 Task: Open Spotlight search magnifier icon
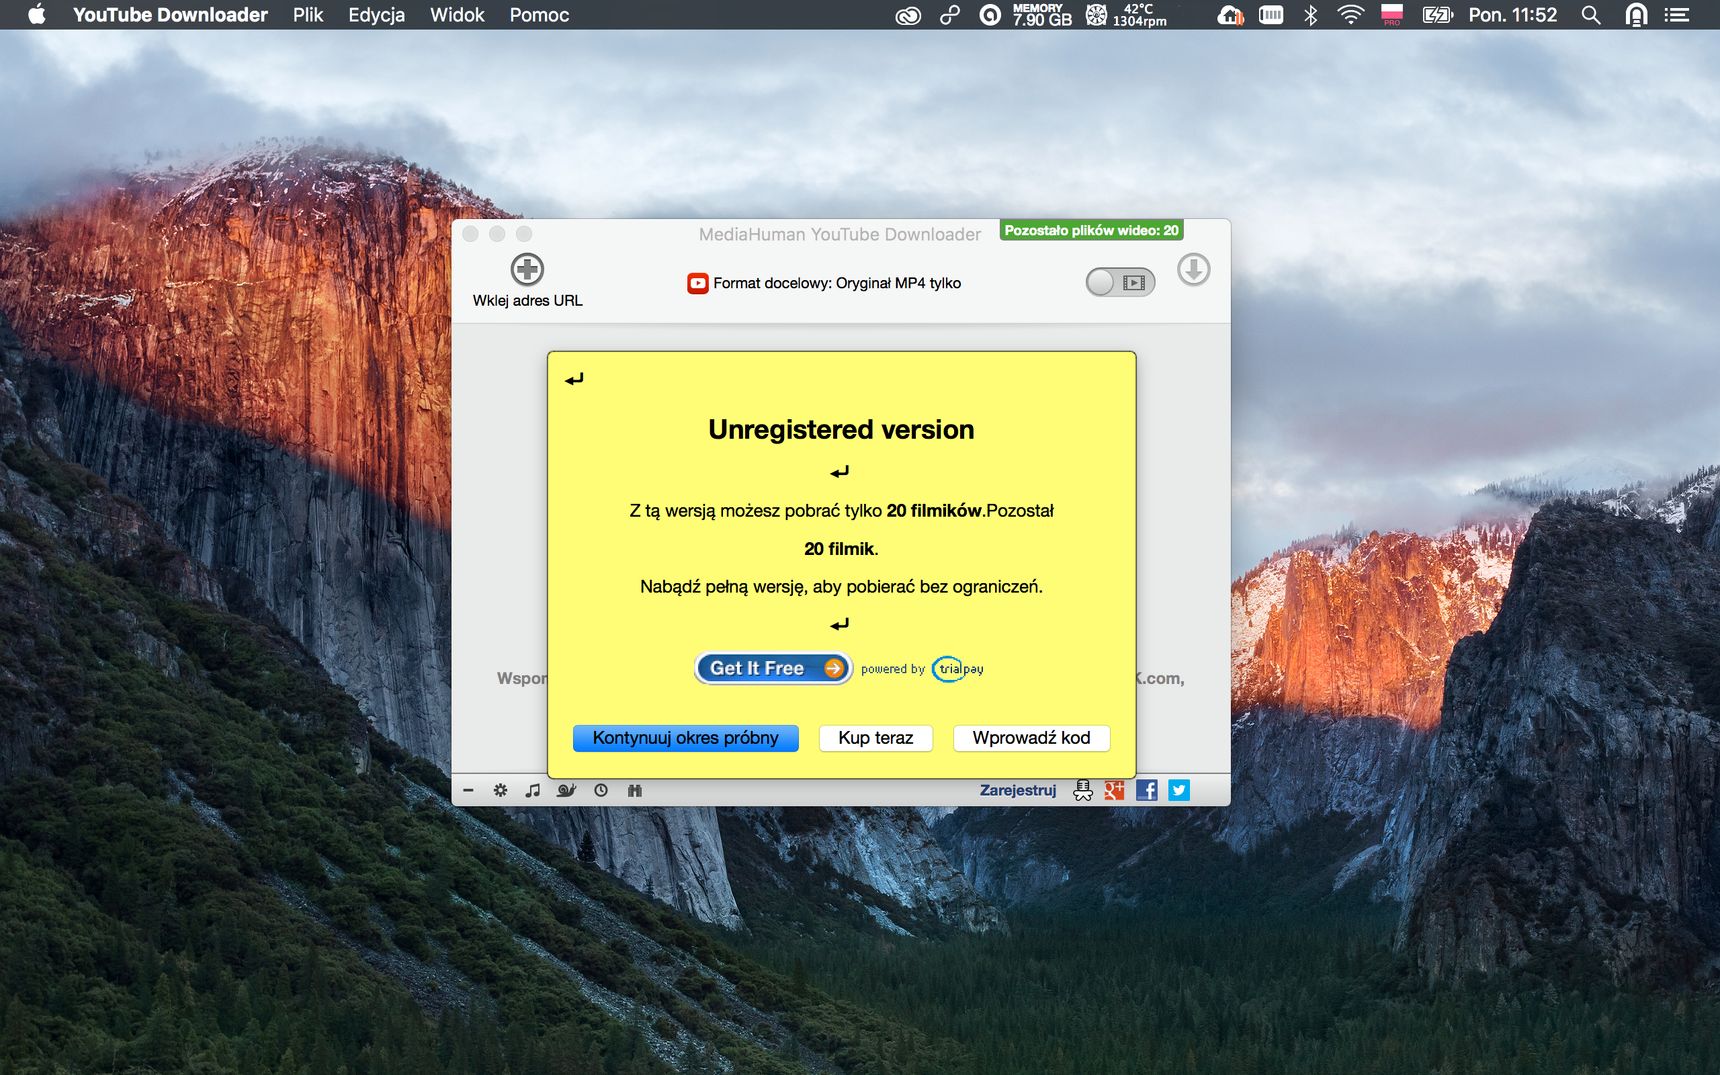(1590, 15)
